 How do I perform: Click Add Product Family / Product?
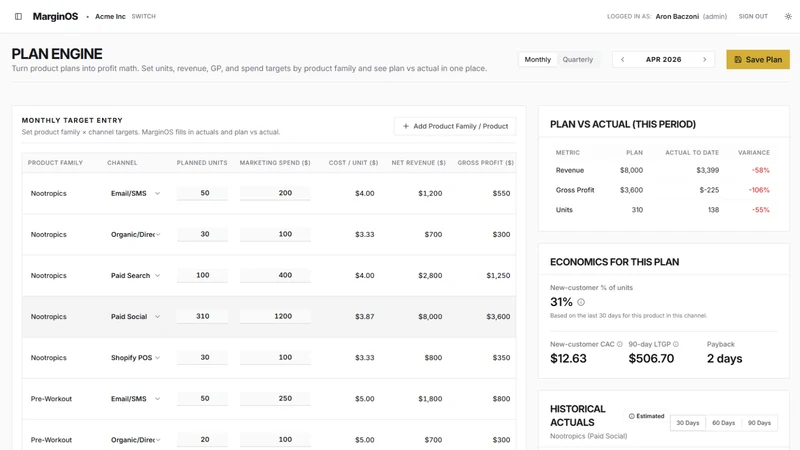pos(455,126)
